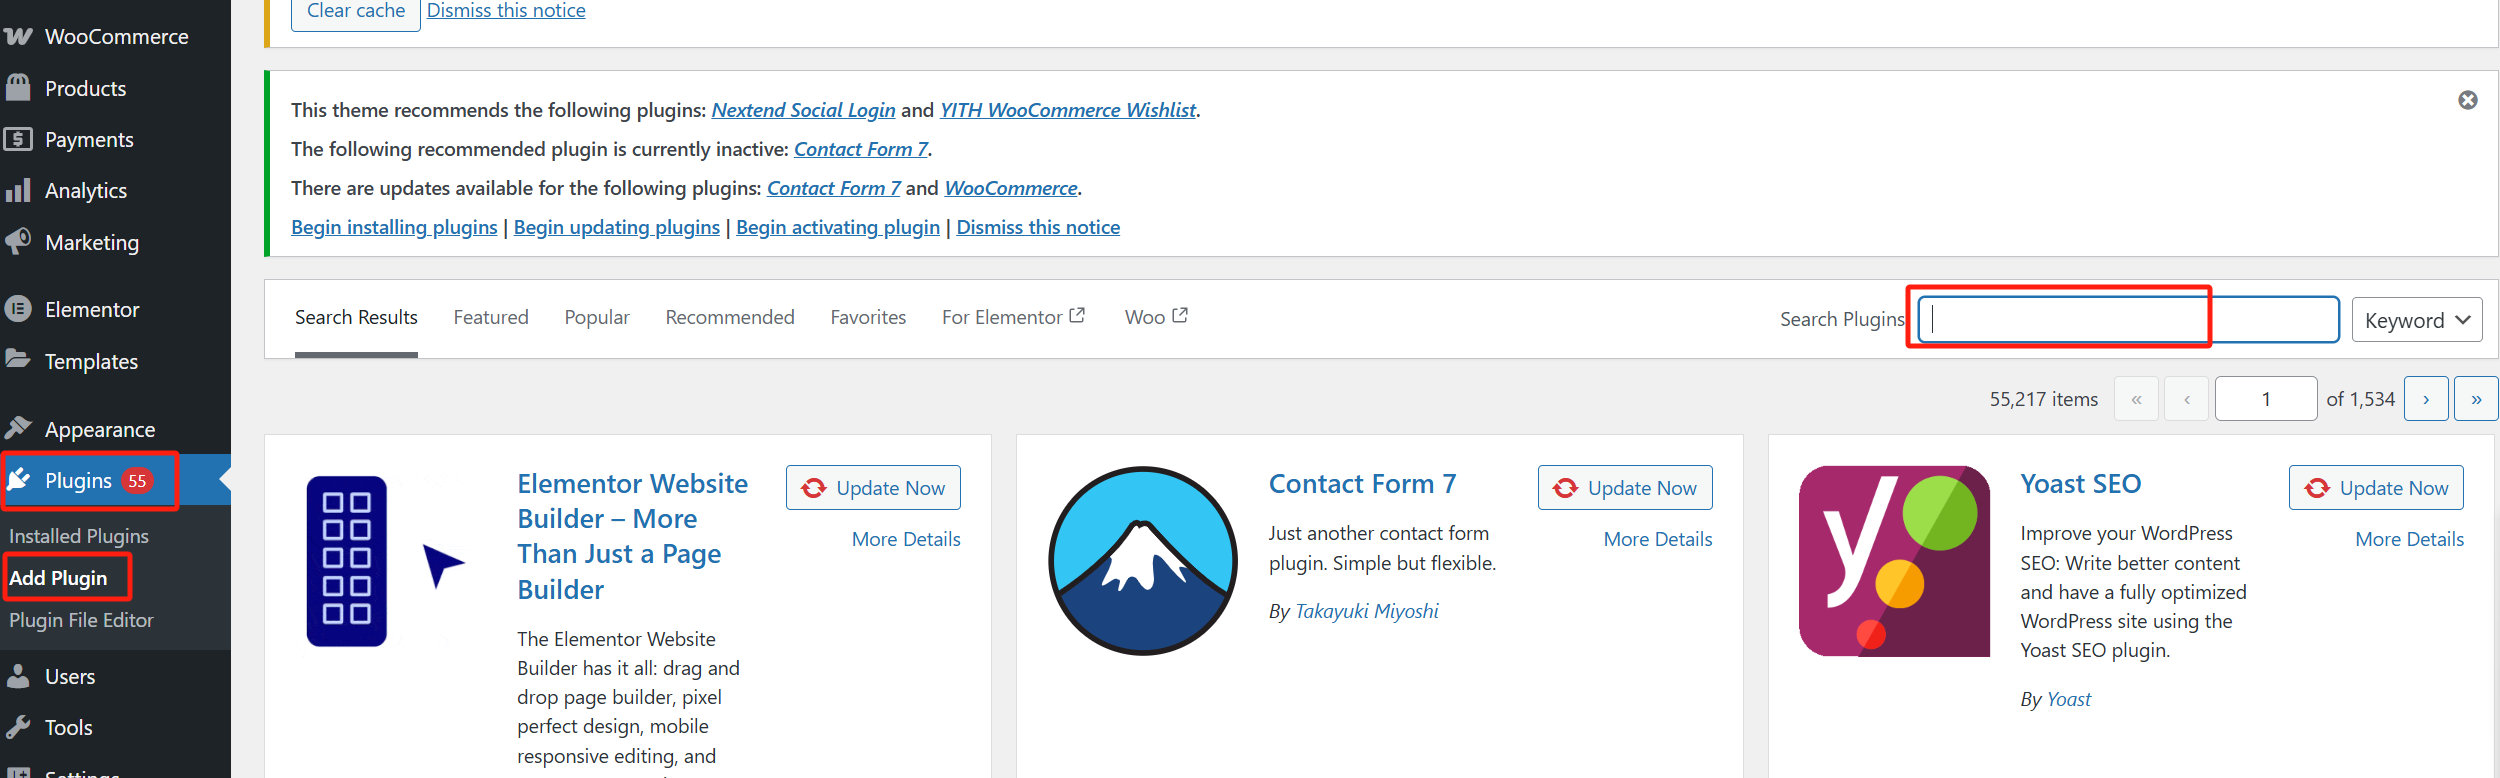Click the Payments dollar icon
This screenshot has height=778, width=2500.
click(x=18, y=139)
